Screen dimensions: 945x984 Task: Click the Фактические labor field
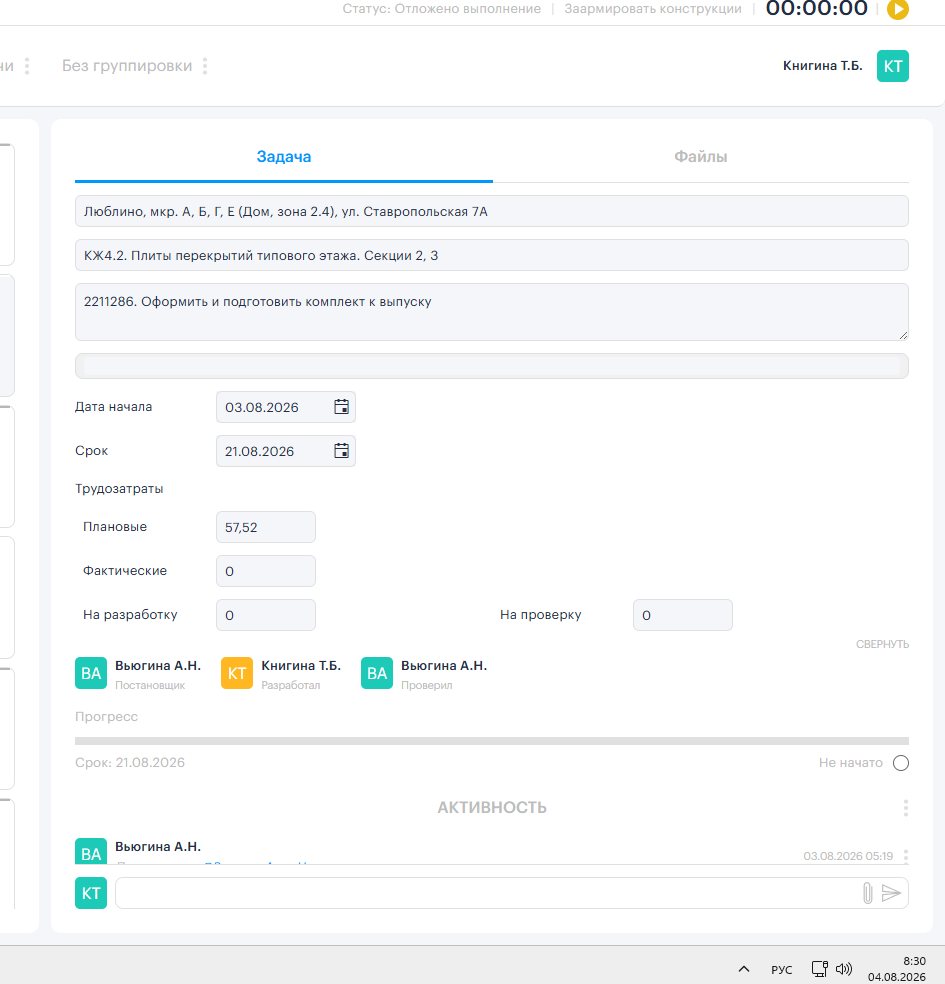point(266,571)
